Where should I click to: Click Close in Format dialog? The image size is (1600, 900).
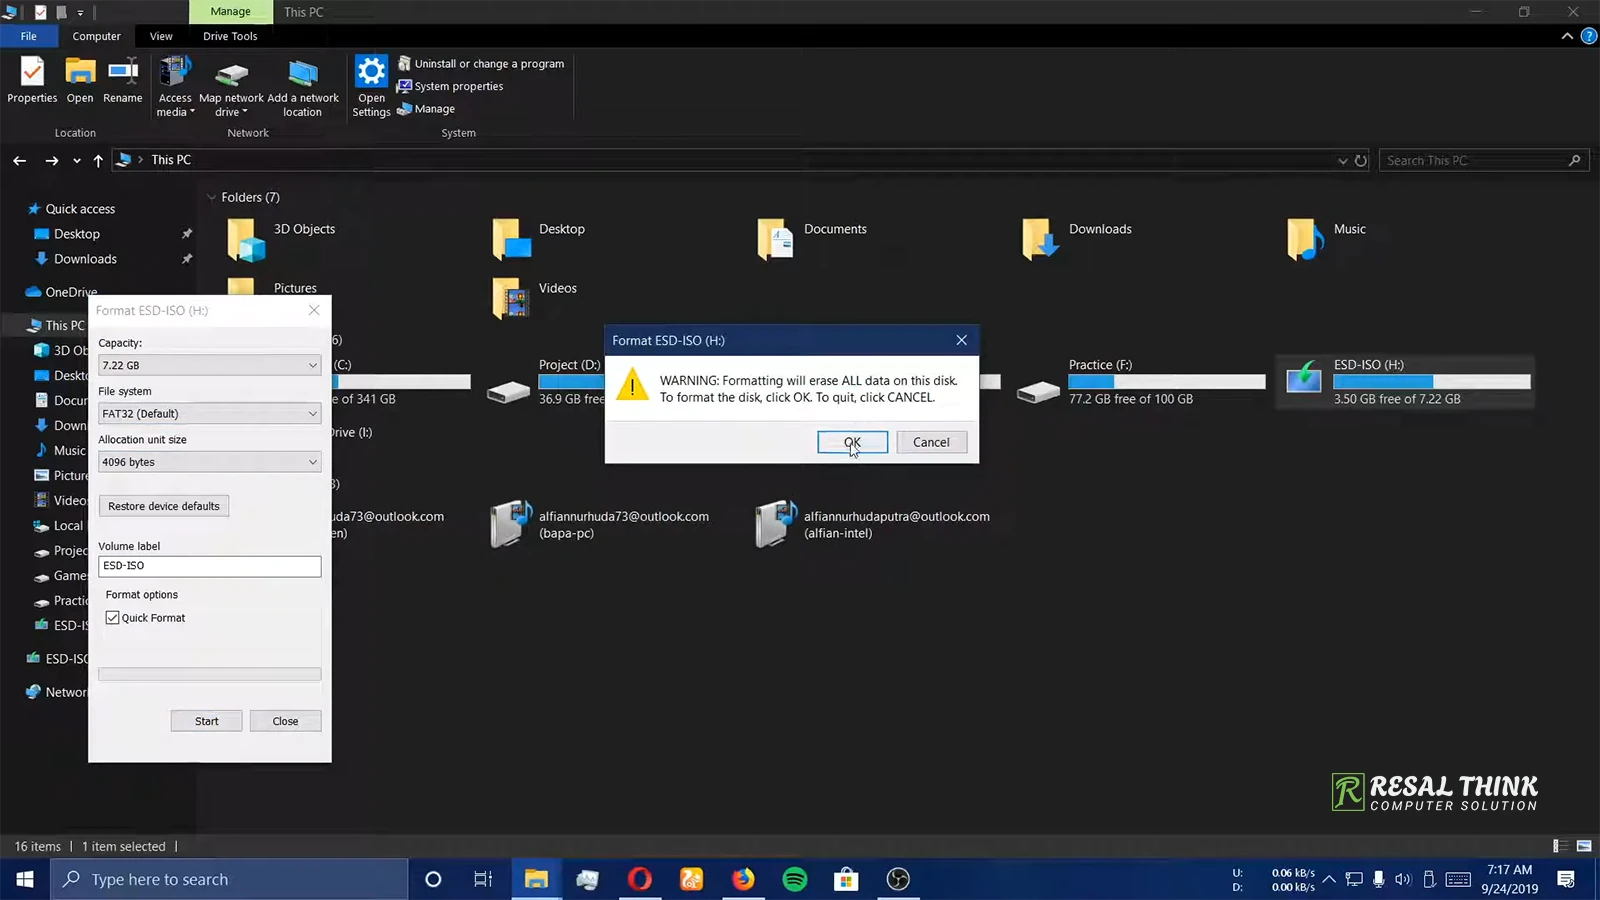(x=285, y=721)
